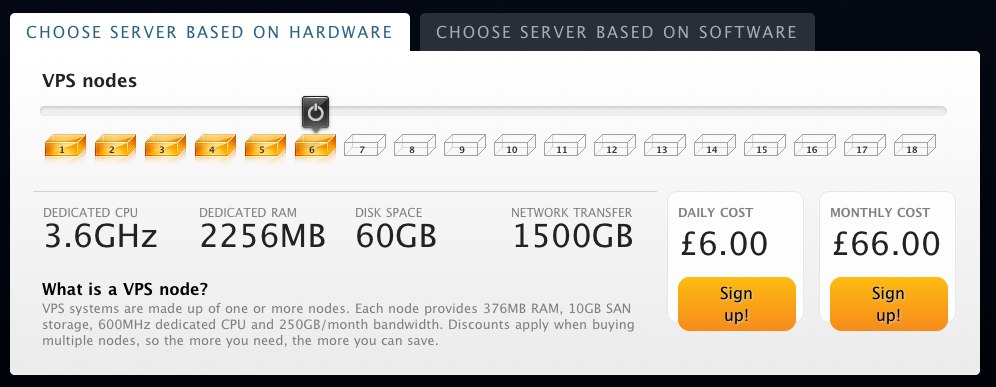The image size is (996, 387).
Task: Sign up under Monthly Cost
Action: 888,304
